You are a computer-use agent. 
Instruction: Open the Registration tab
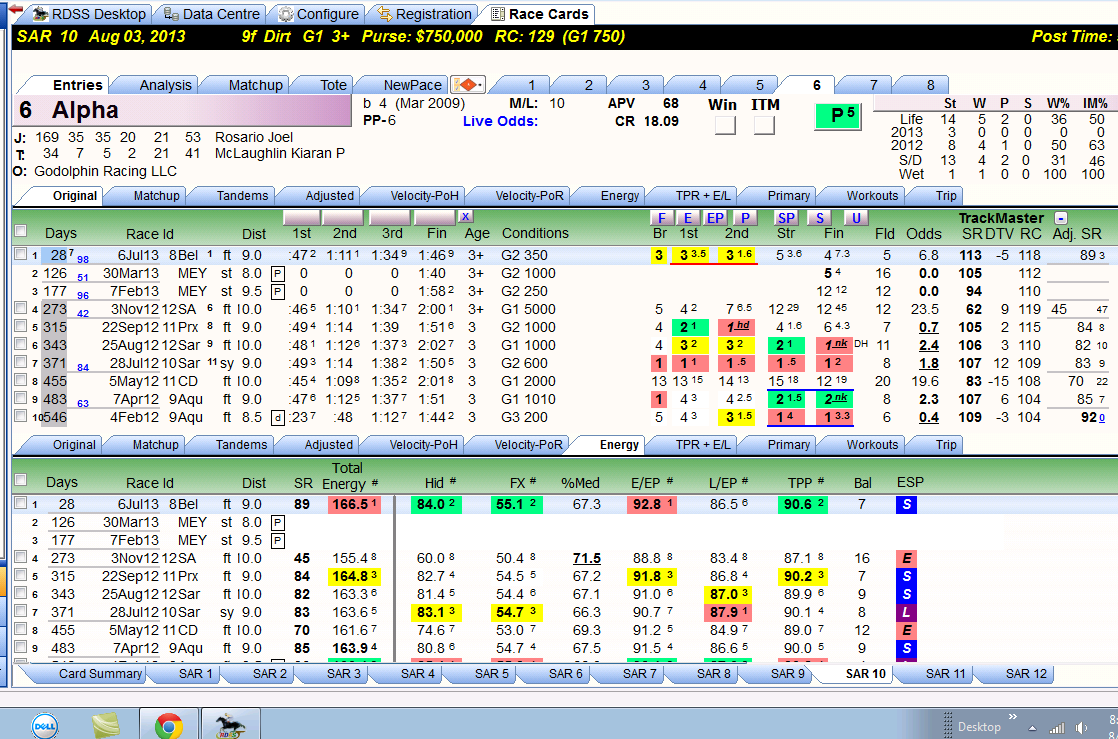tap(425, 14)
